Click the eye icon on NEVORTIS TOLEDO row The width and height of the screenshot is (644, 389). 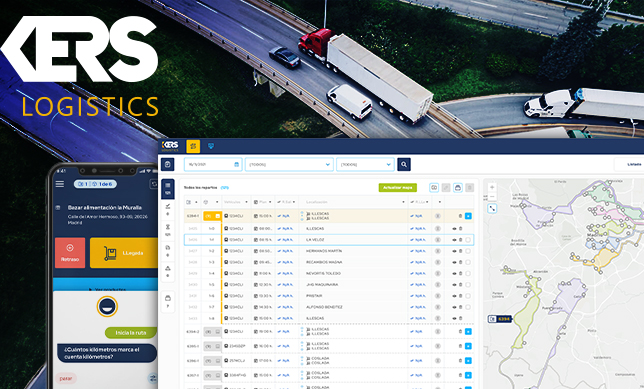pos(454,274)
